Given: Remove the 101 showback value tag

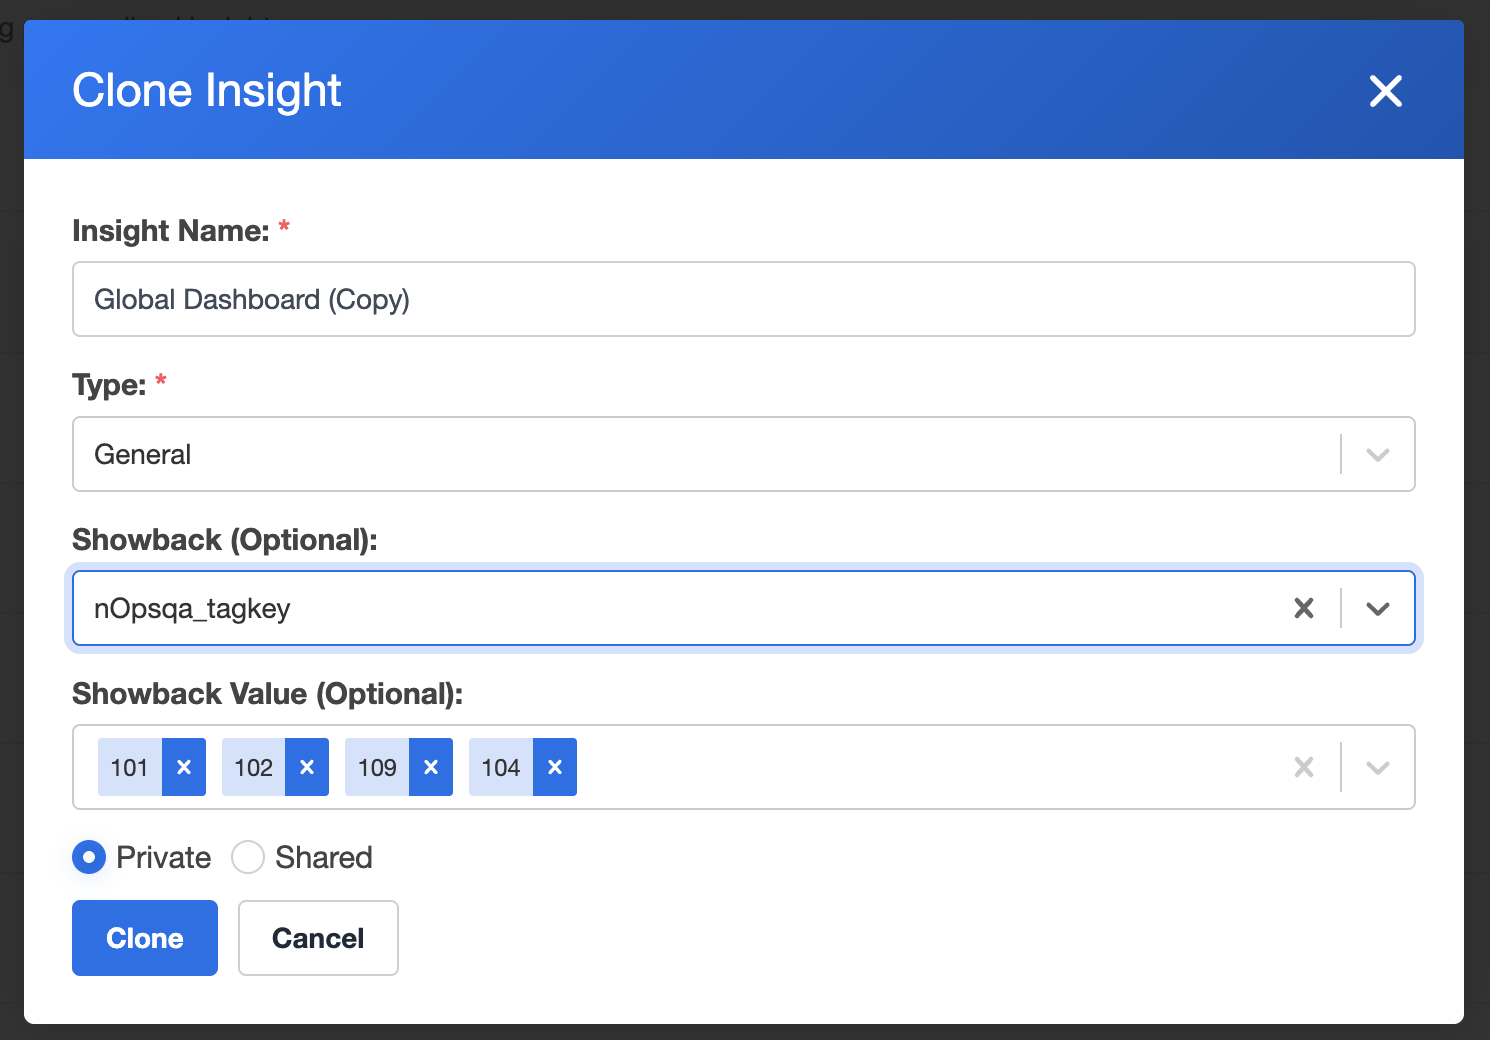Looking at the screenshot, I should tap(184, 767).
